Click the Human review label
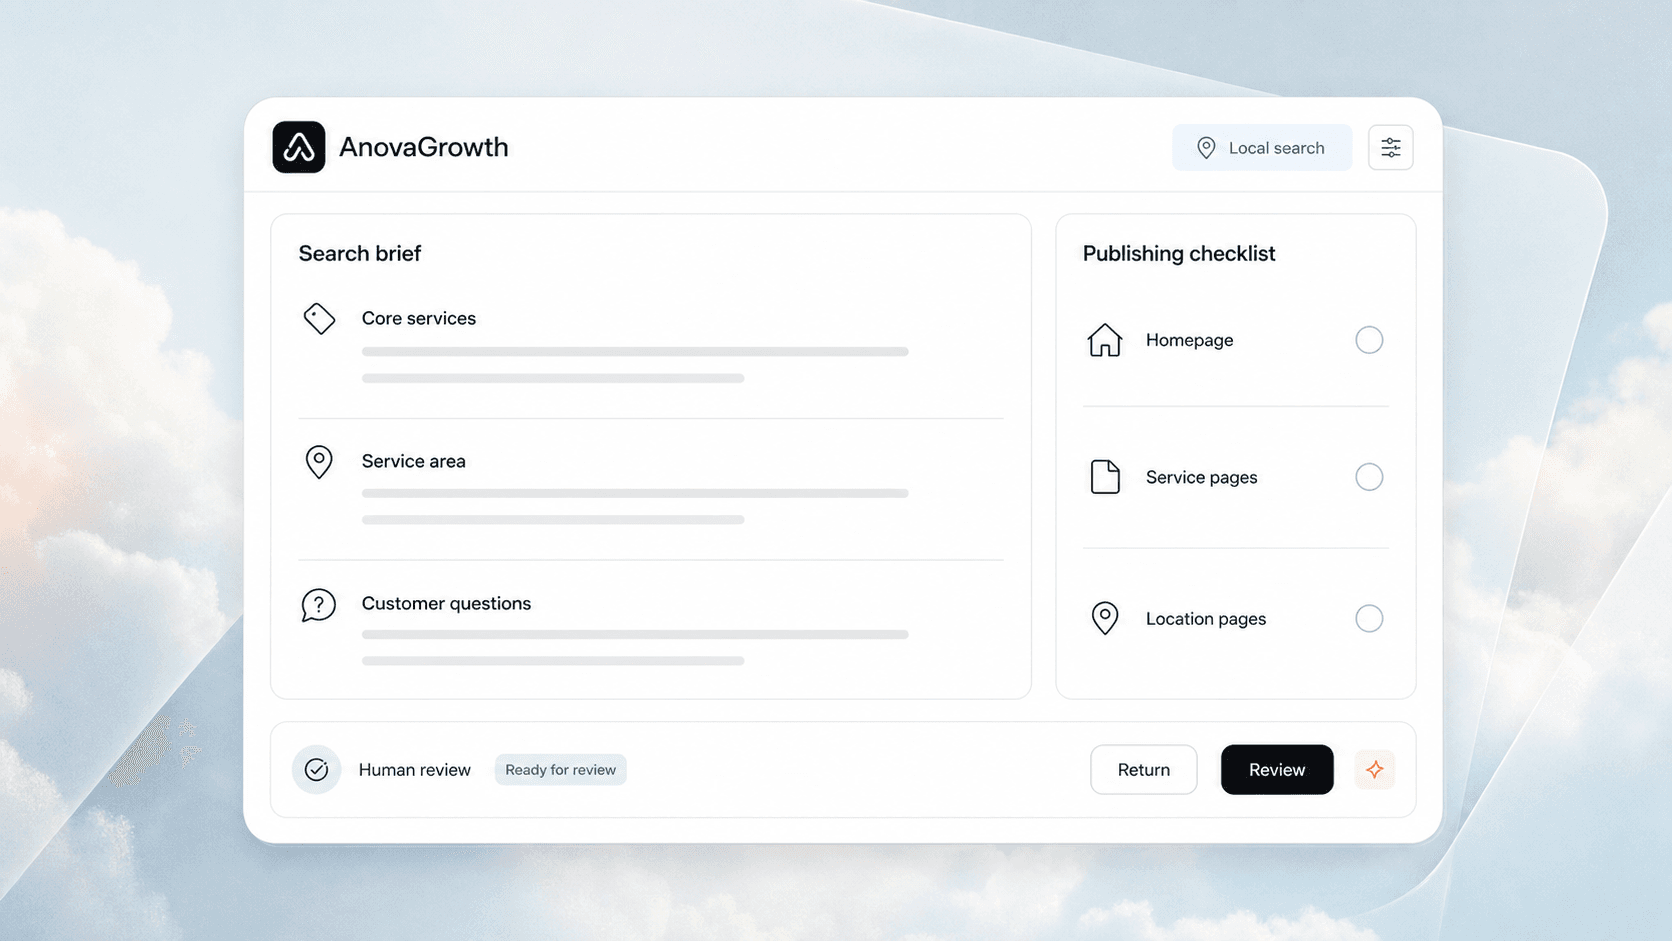Viewport: 1672px width, 941px height. click(x=415, y=770)
